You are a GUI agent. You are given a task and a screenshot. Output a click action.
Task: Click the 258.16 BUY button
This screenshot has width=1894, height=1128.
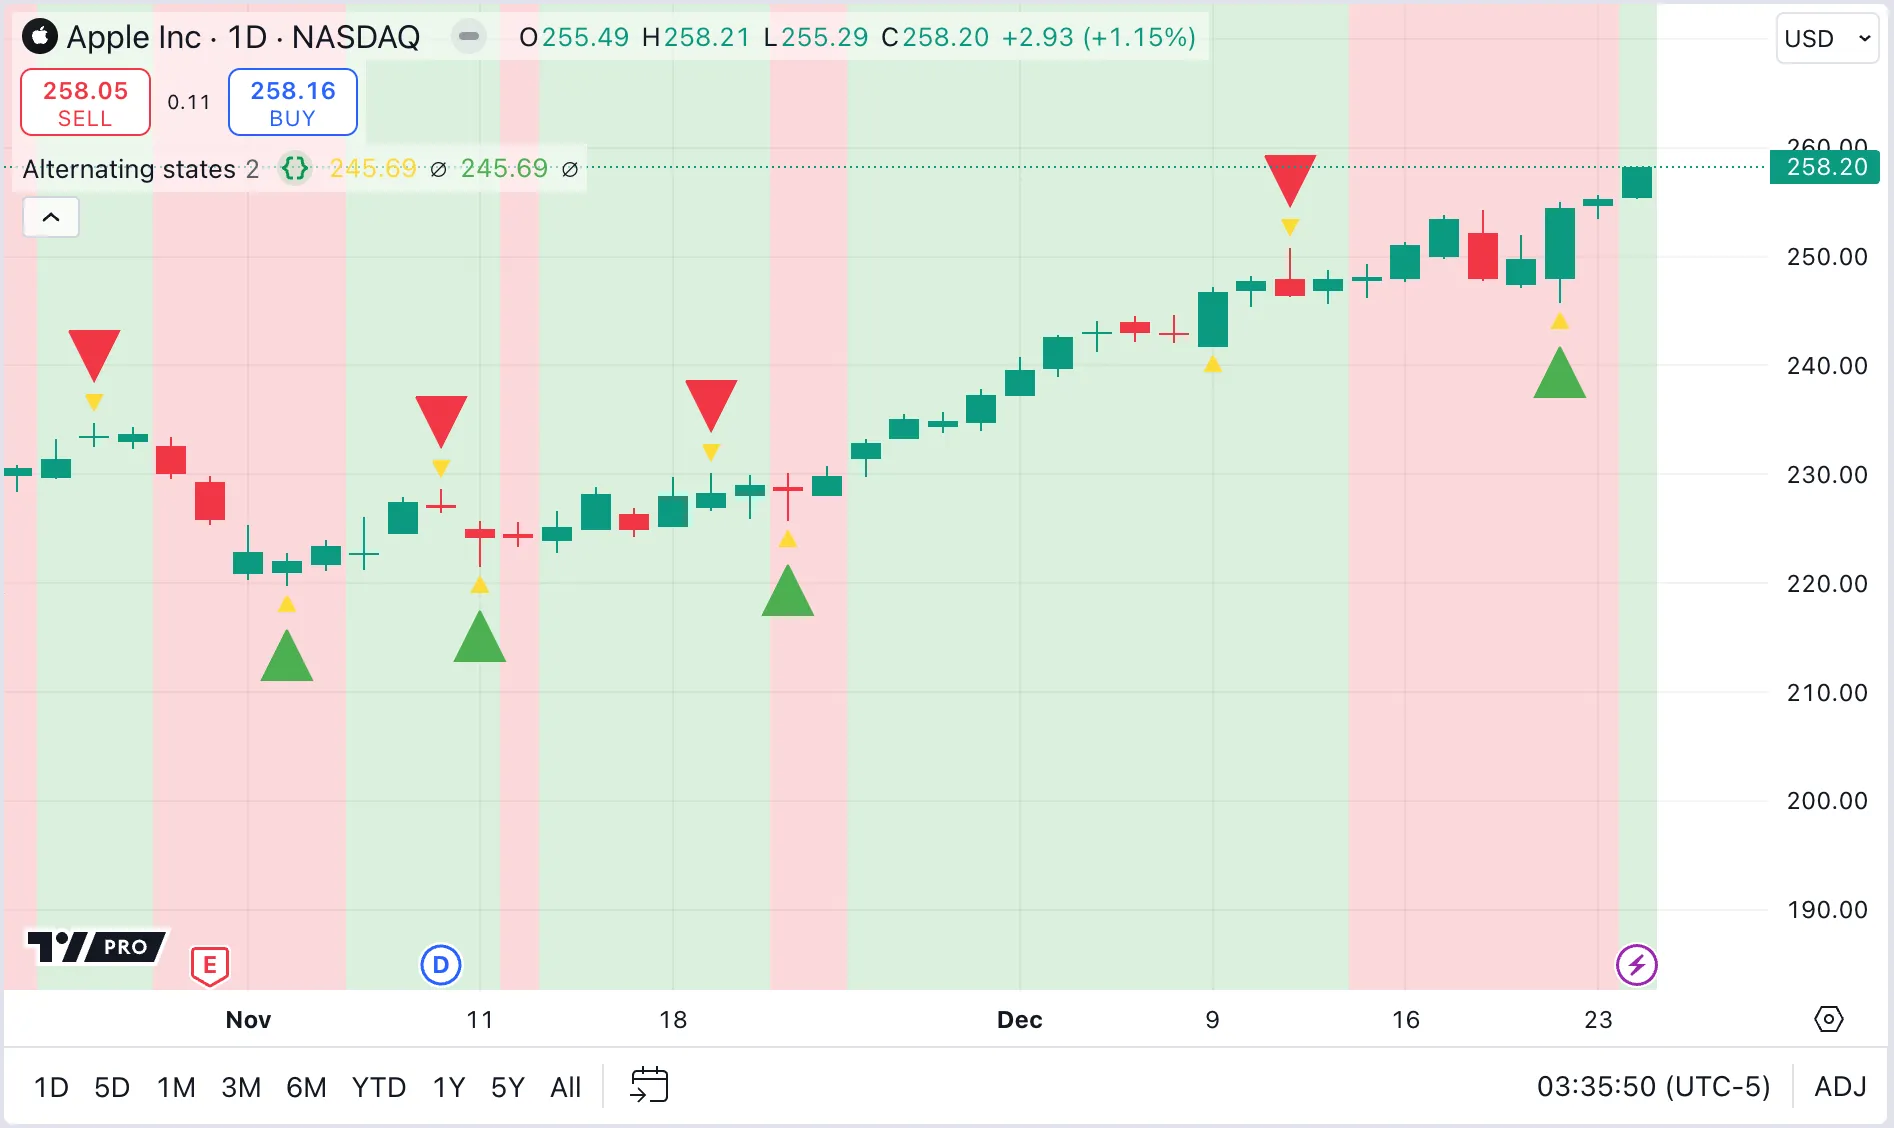pos(292,102)
